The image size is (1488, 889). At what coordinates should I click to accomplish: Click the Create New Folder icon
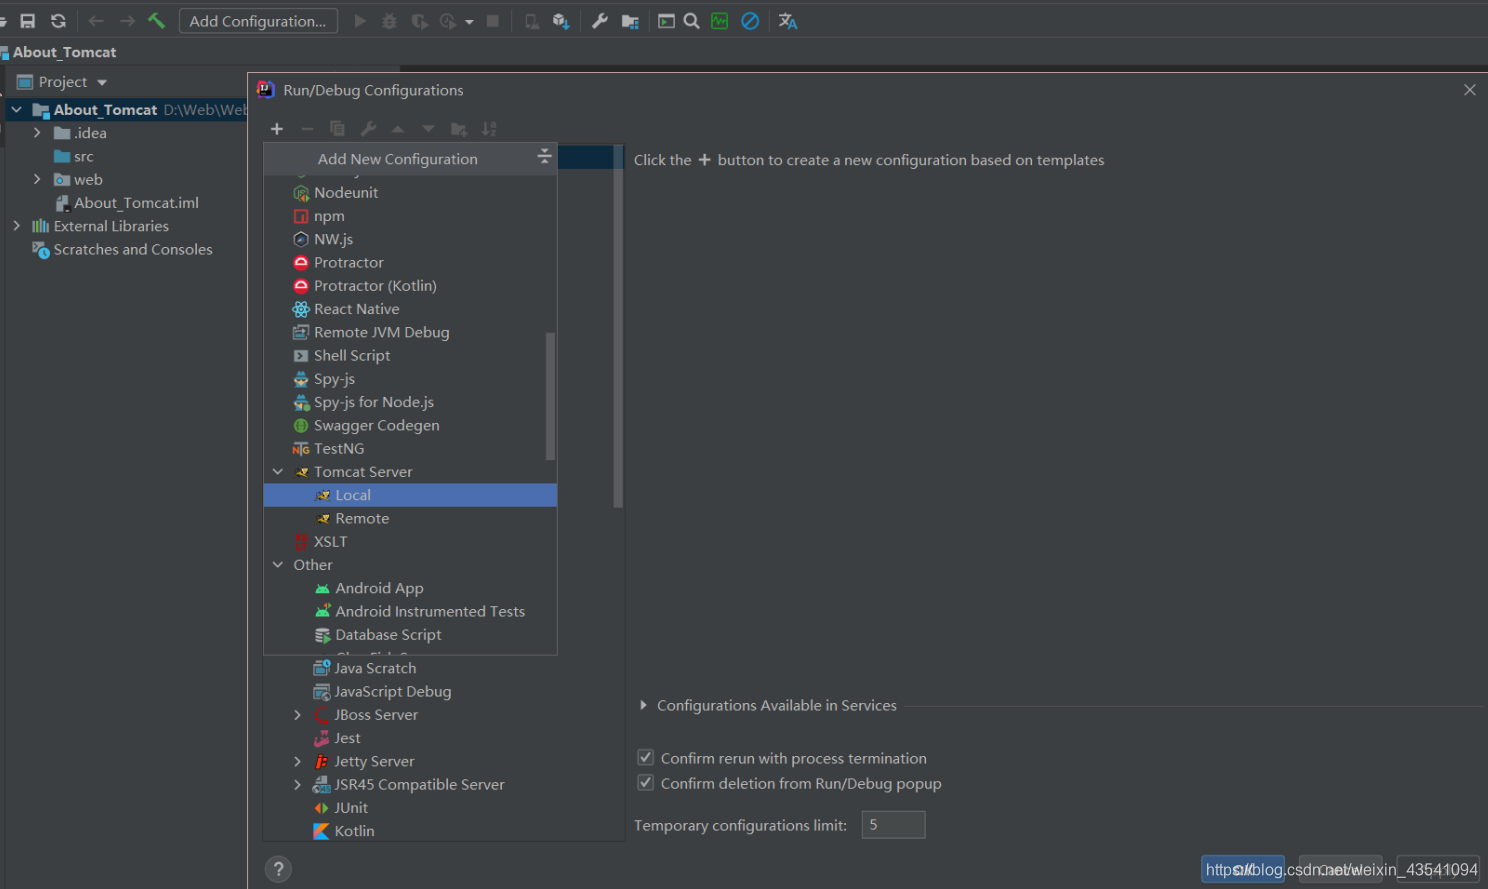[459, 129]
